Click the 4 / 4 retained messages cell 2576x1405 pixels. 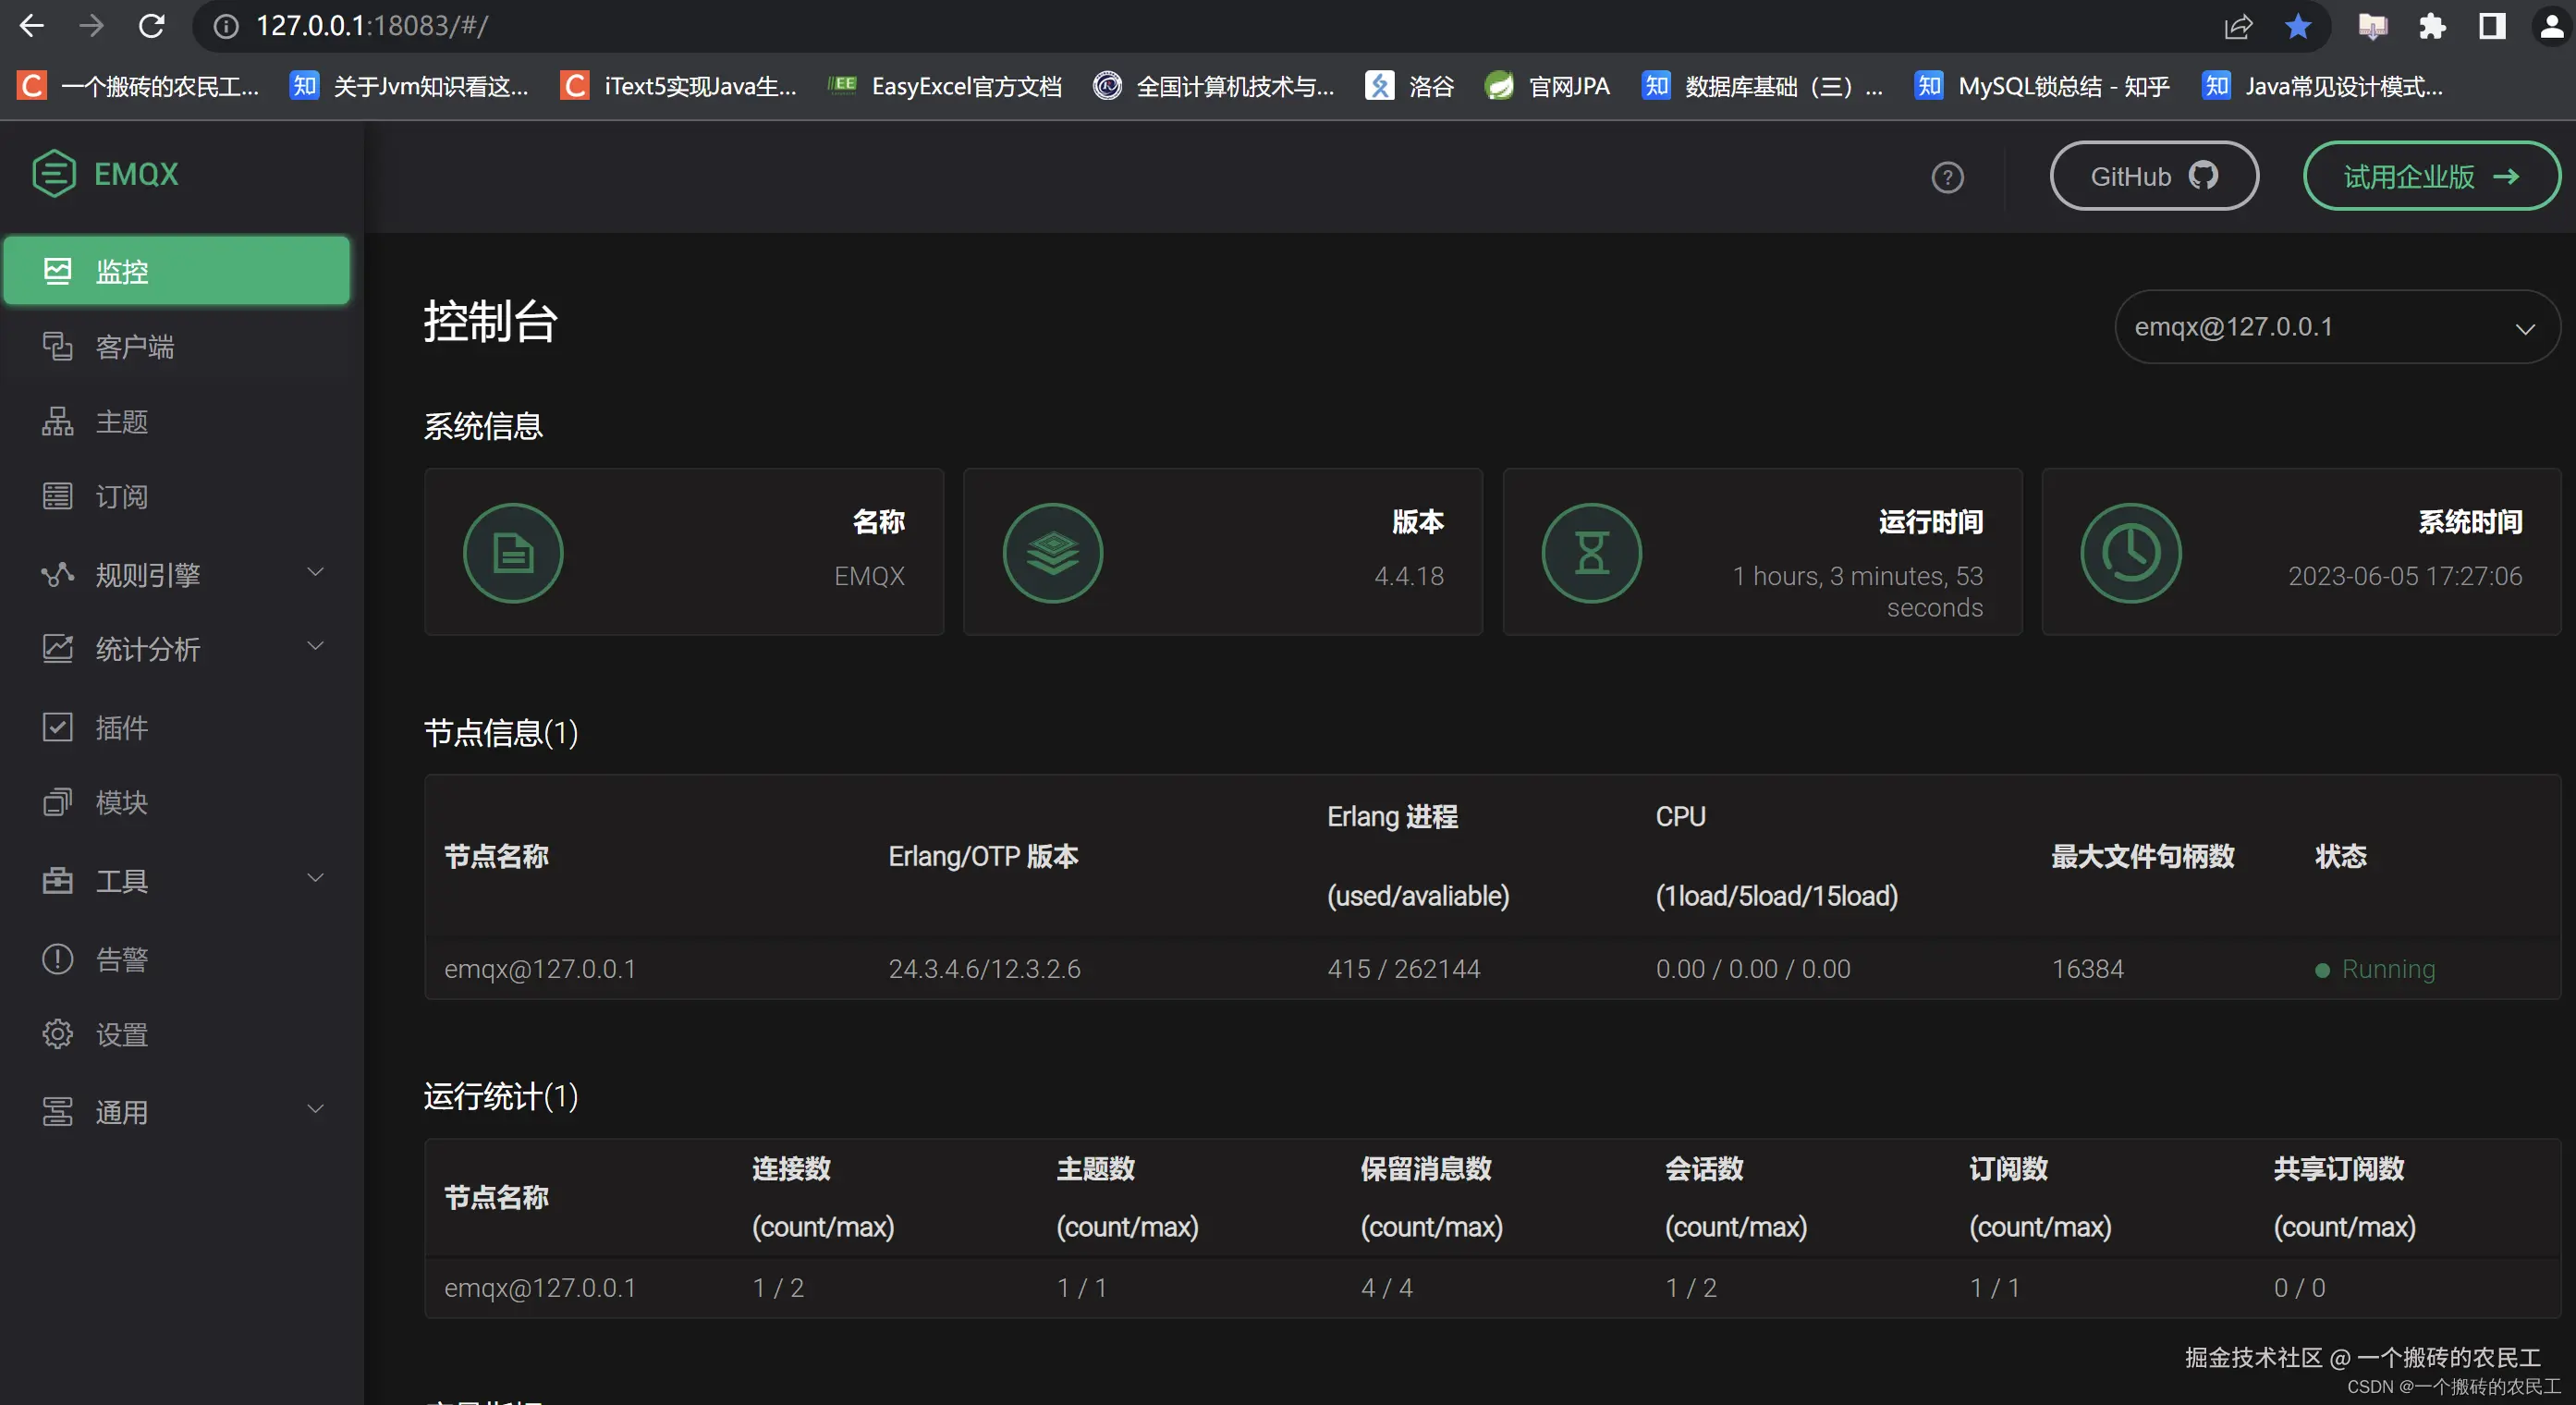tap(1386, 1287)
